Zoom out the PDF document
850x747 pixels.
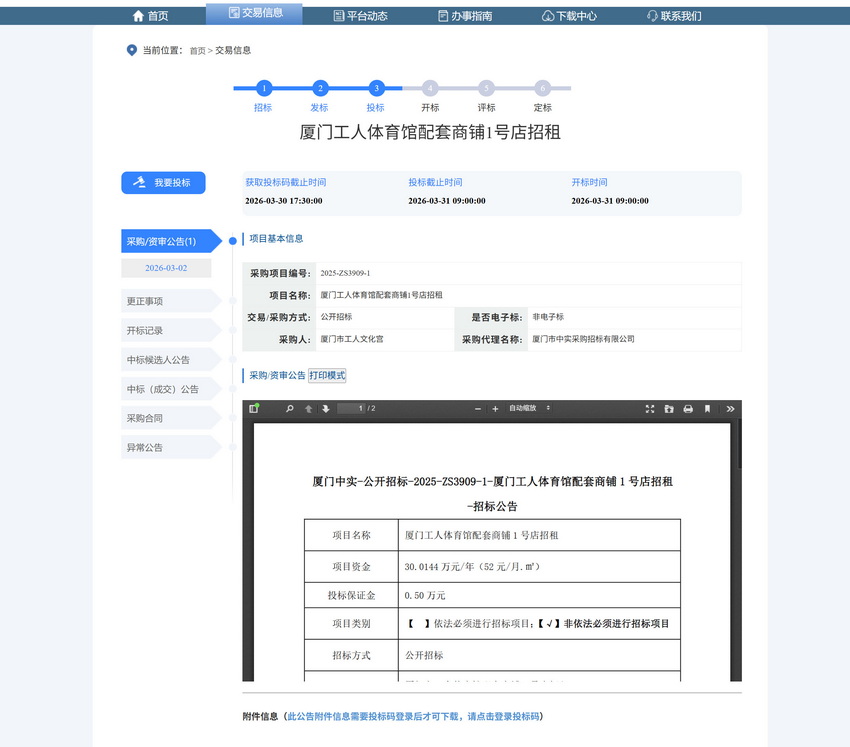point(478,408)
